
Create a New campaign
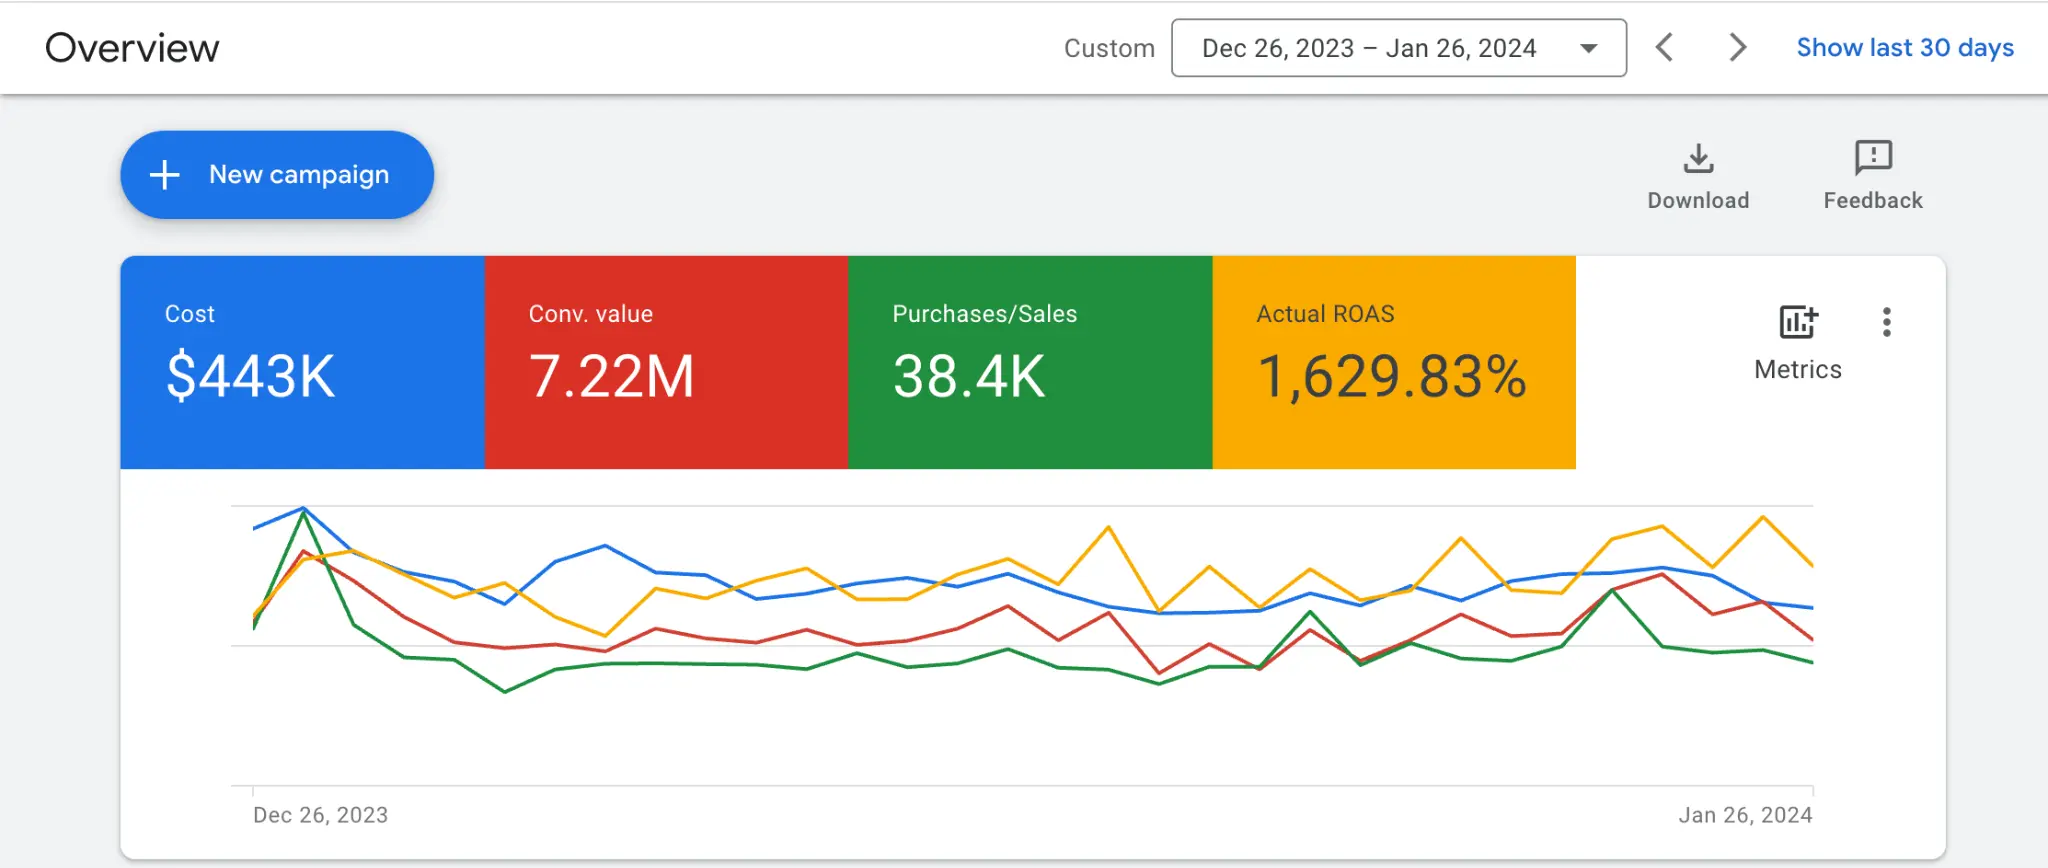[277, 175]
